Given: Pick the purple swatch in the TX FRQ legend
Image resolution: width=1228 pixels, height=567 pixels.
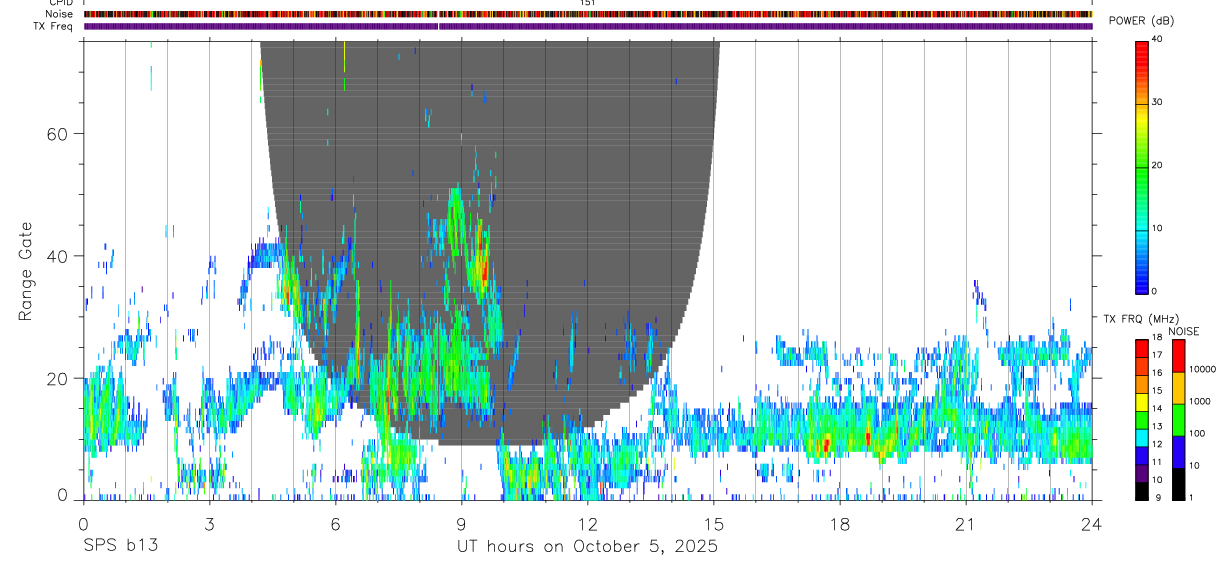Looking at the screenshot, I should click(x=1142, y=473).
